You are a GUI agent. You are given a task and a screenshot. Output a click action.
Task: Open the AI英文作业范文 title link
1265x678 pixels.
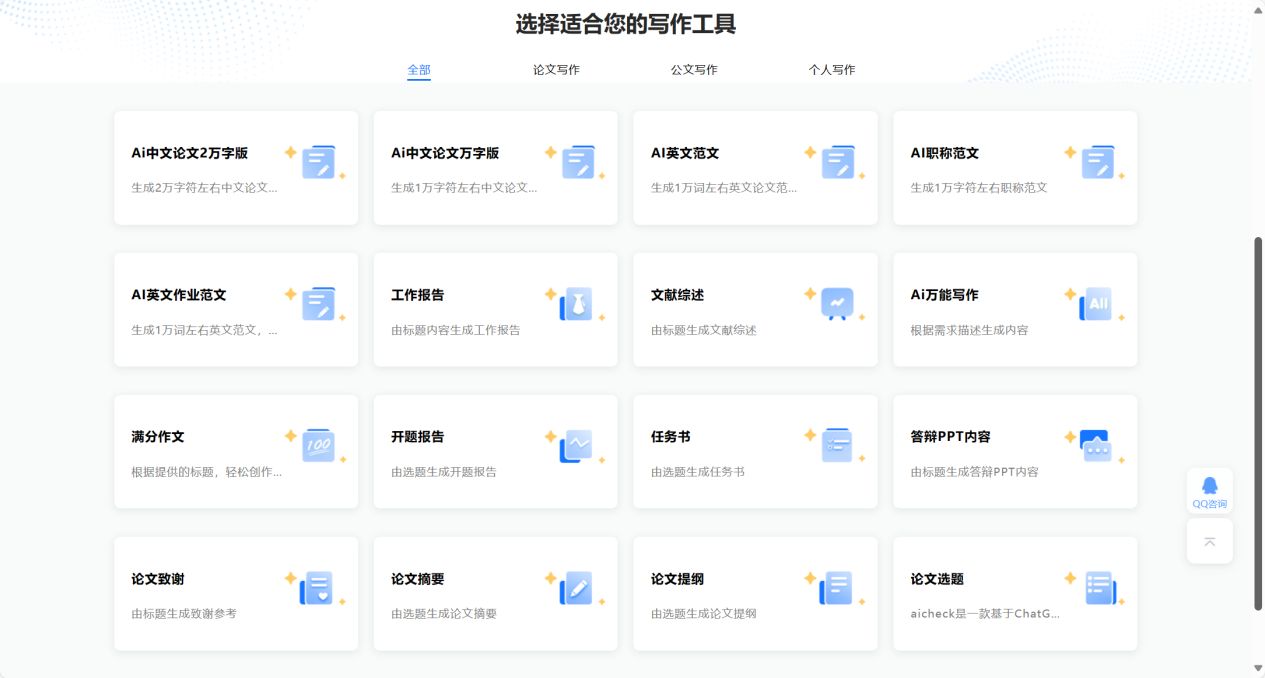[179, 295]
